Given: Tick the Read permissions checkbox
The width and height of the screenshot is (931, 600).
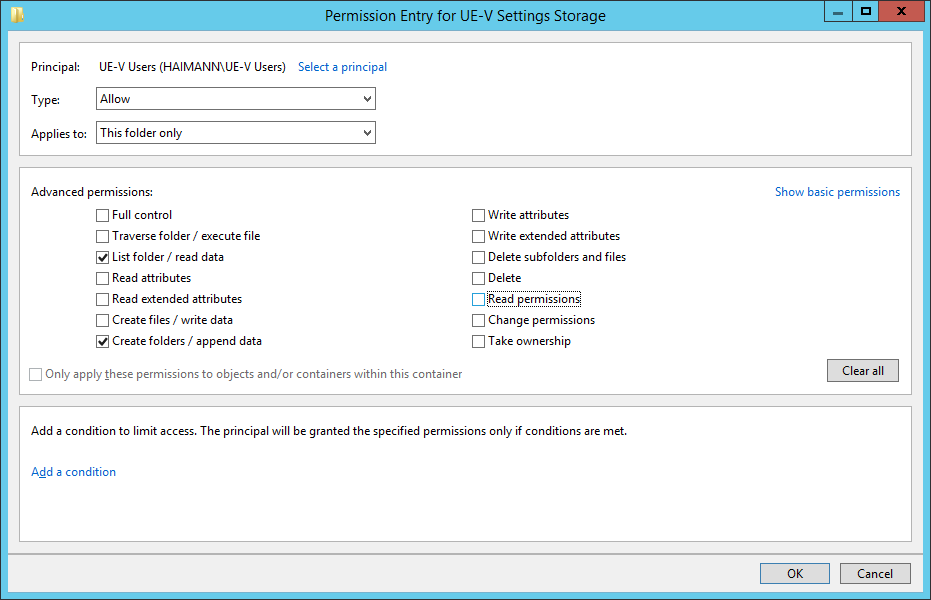Looking at the screenshot, I should (479, 300).
